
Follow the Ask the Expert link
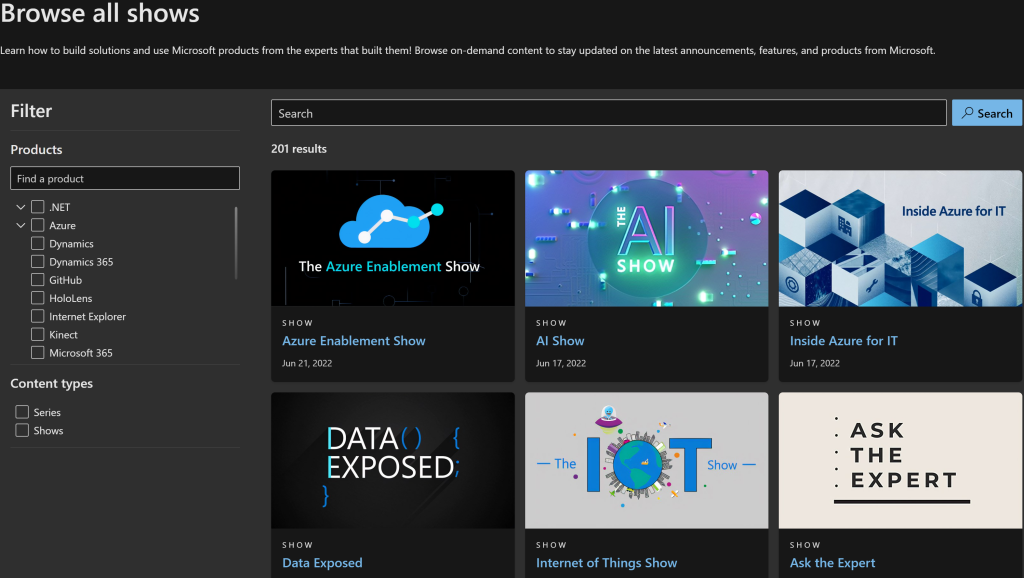[x=832, y=563]
